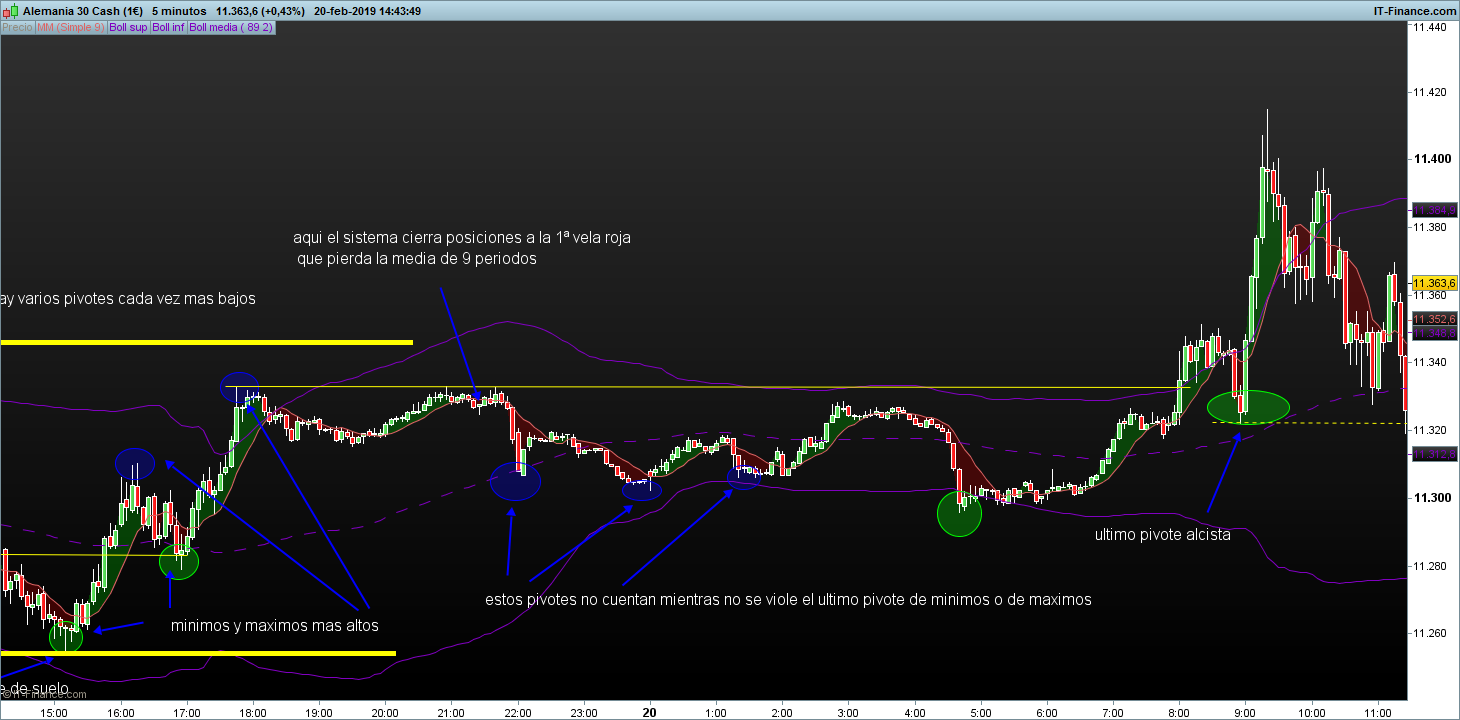1460x720 pixels.
Task: Click the 11.363,6 (+0,43%) quote in title
Action: (262, 10)
